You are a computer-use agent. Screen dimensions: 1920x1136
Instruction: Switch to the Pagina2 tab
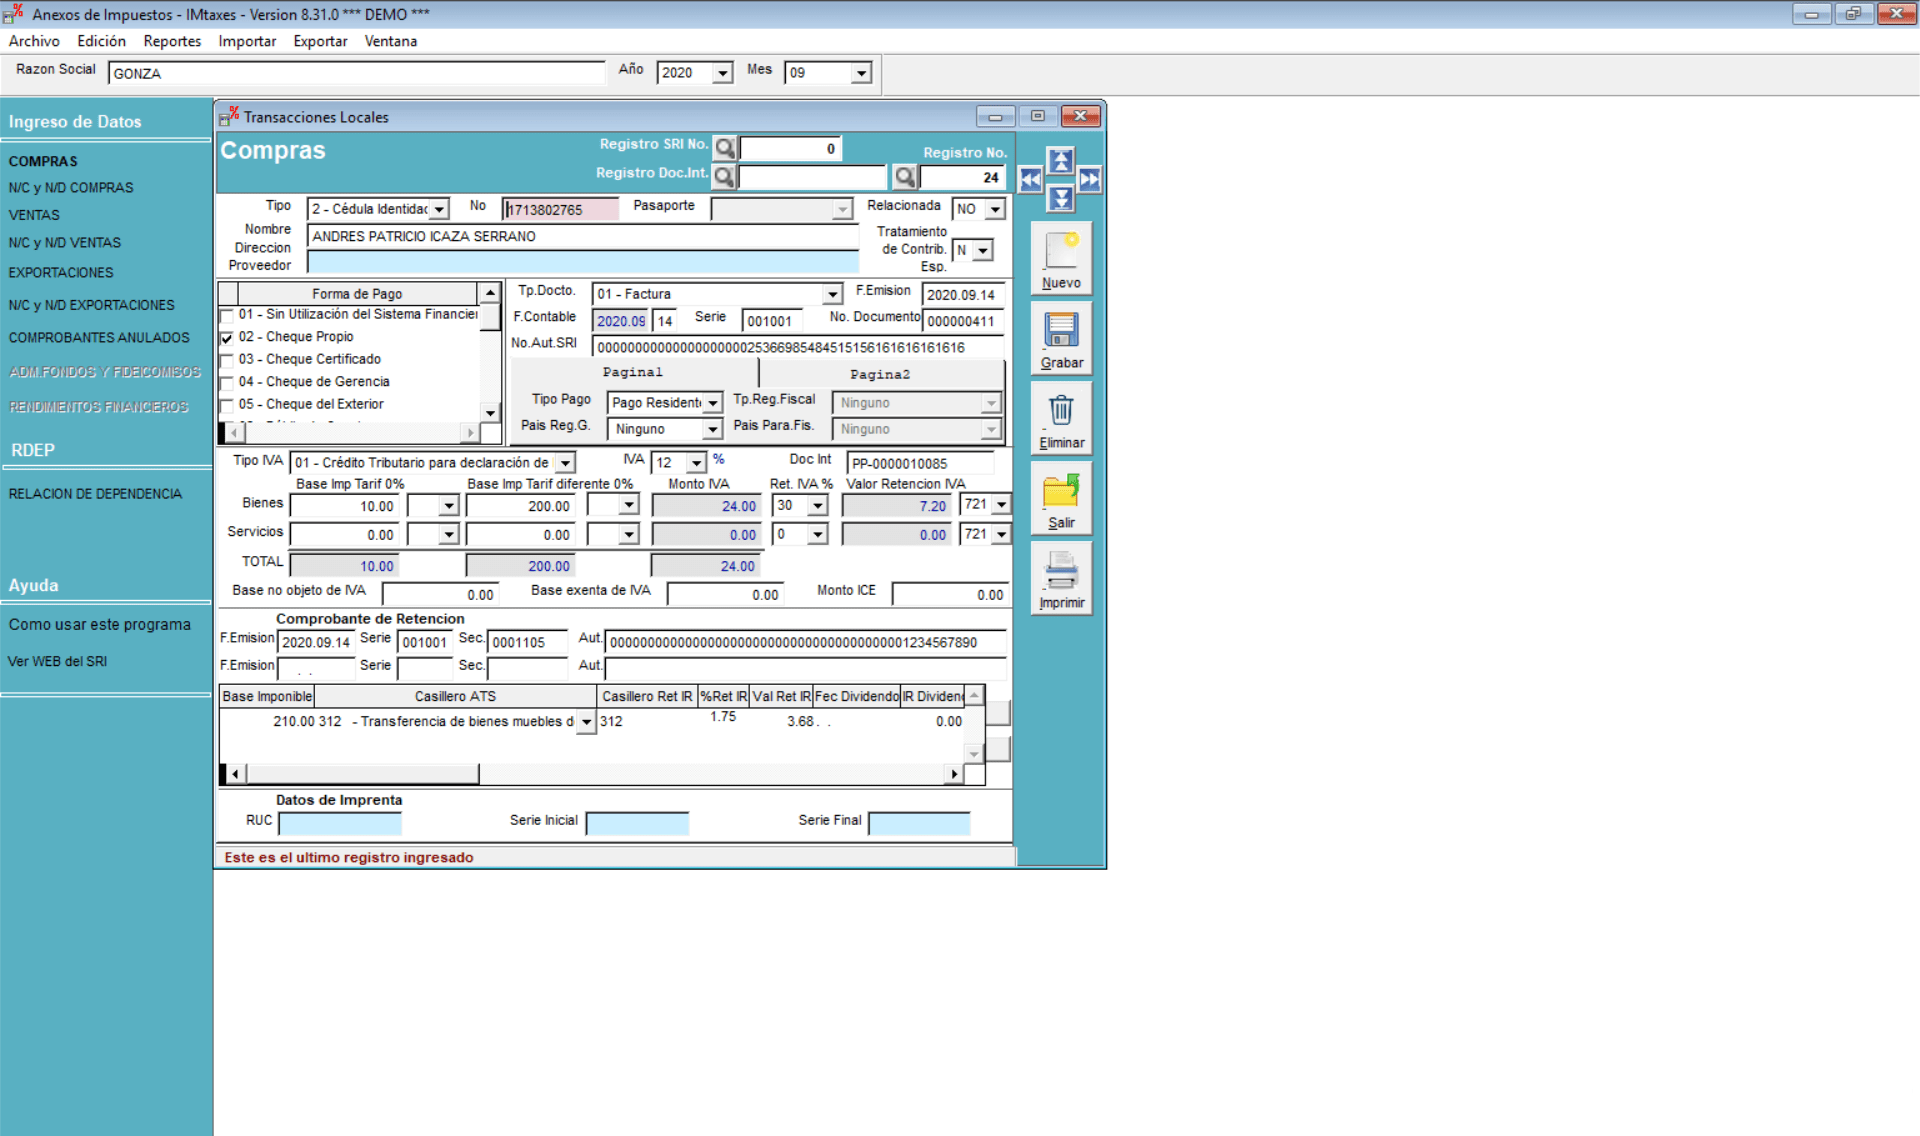coord(880,374)
